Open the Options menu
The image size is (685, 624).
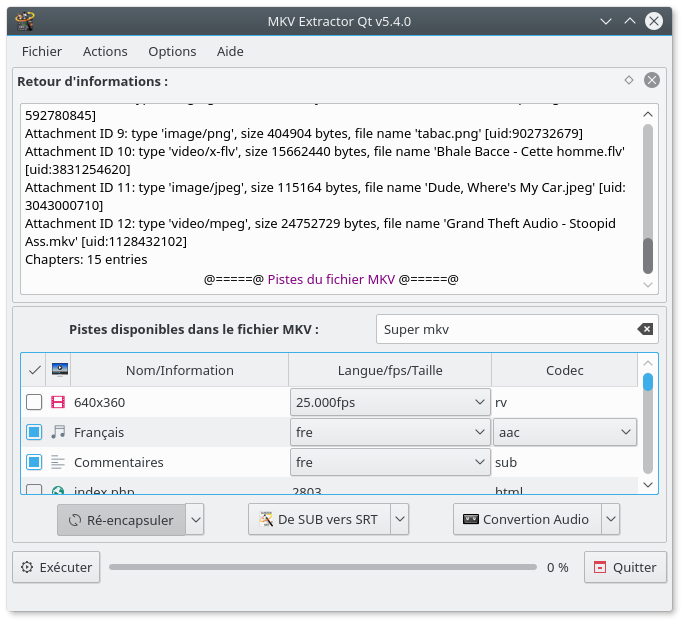[x=172, y=52]
